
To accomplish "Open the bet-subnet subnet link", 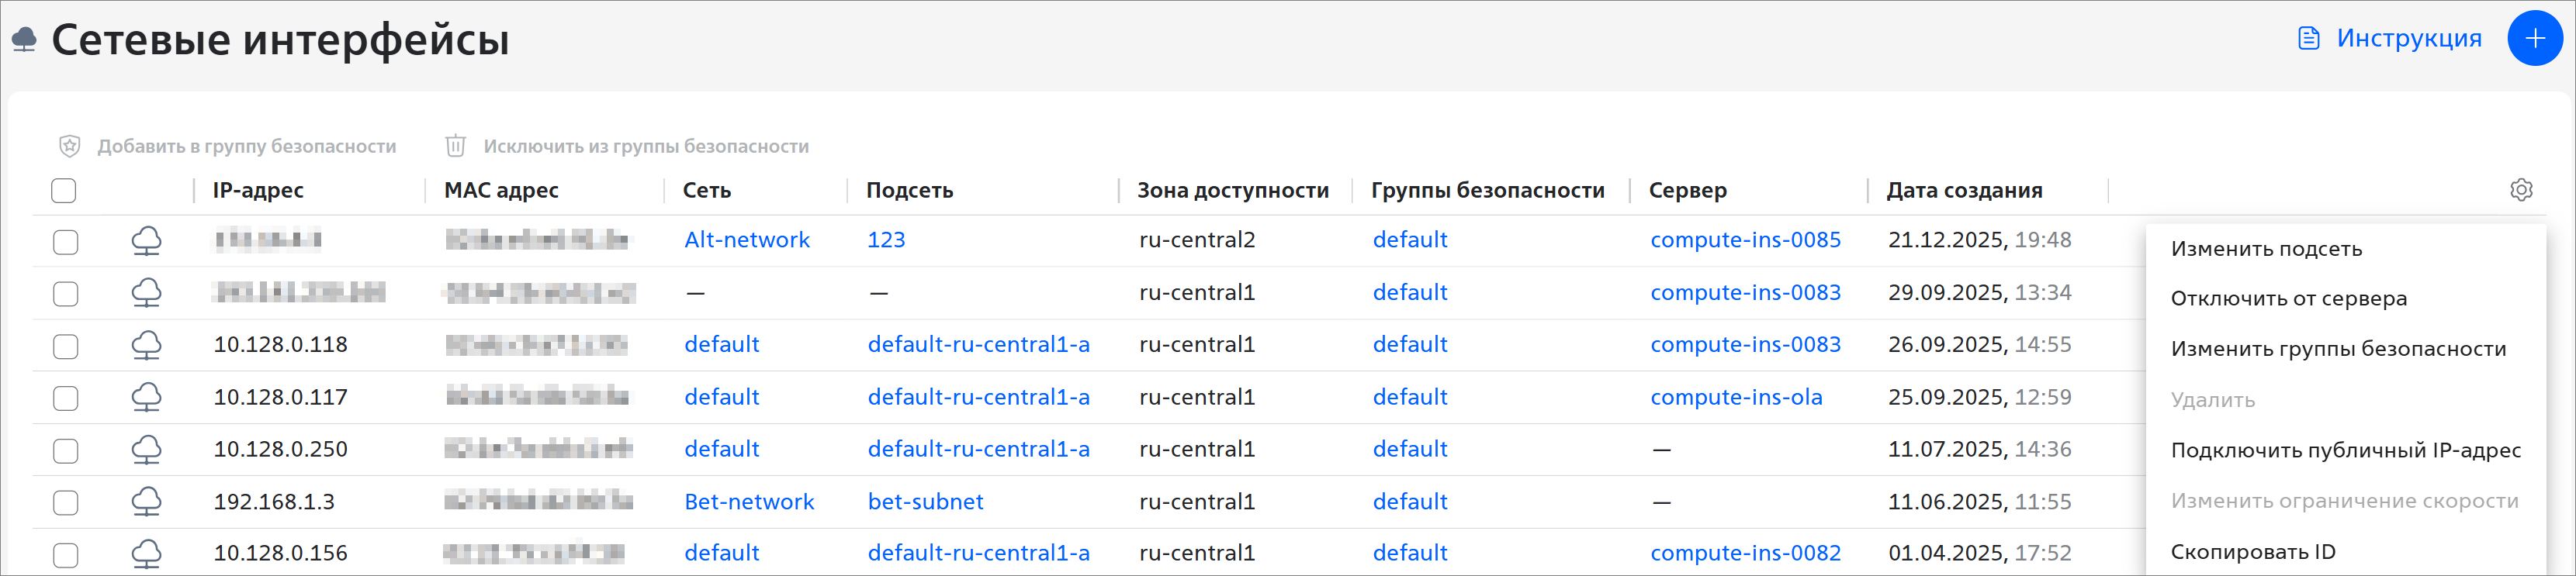I will pos(925,502).
